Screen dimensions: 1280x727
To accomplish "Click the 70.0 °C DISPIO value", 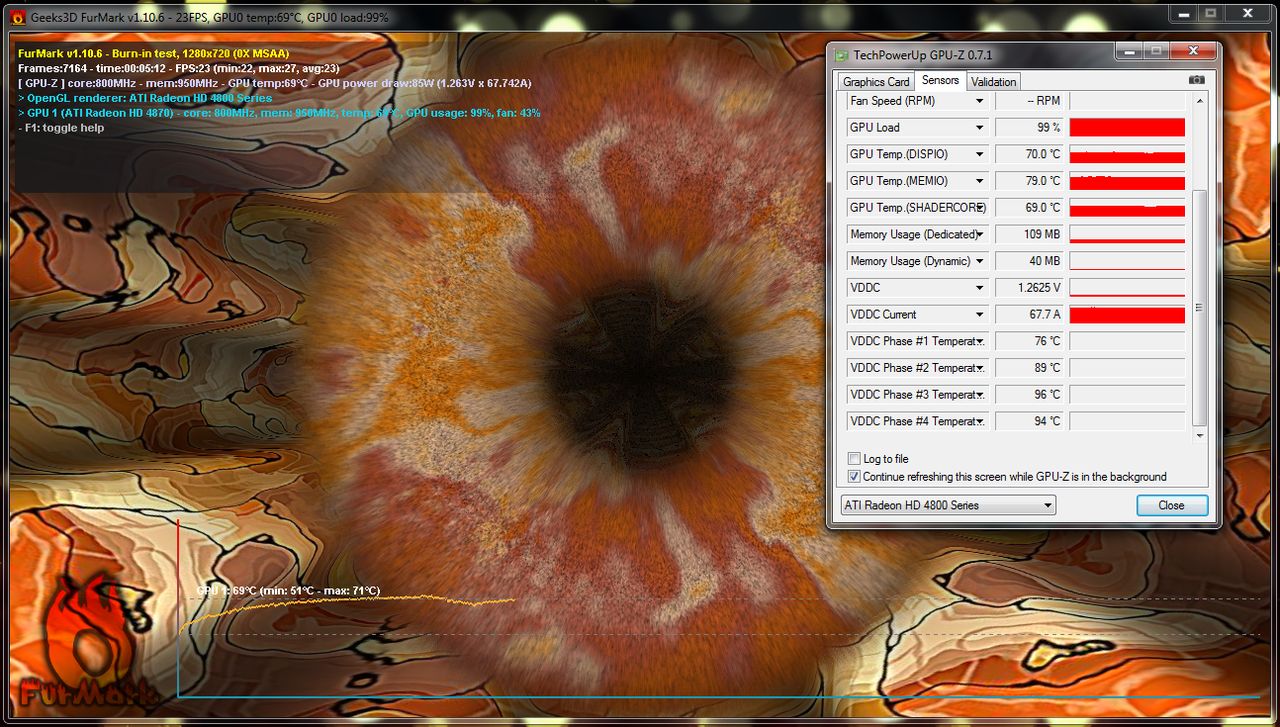I will (x=1030, y=155).
